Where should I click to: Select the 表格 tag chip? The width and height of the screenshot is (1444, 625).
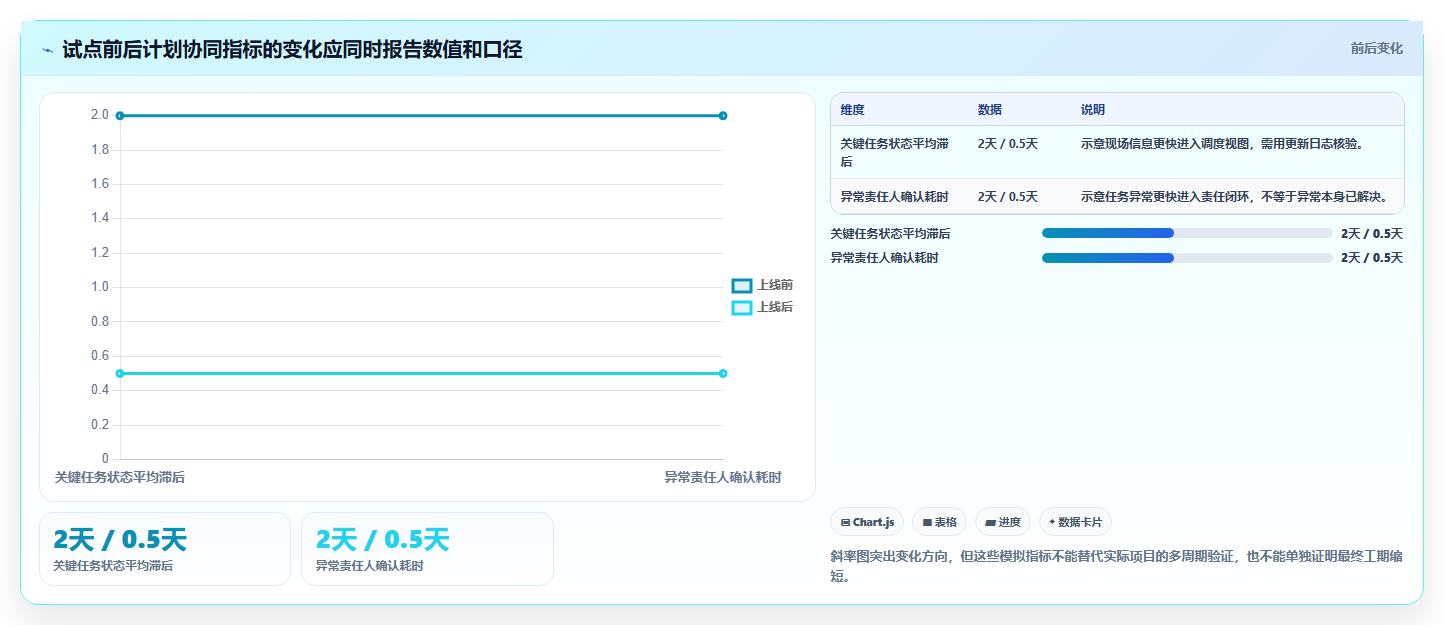[x=939, y=522]
